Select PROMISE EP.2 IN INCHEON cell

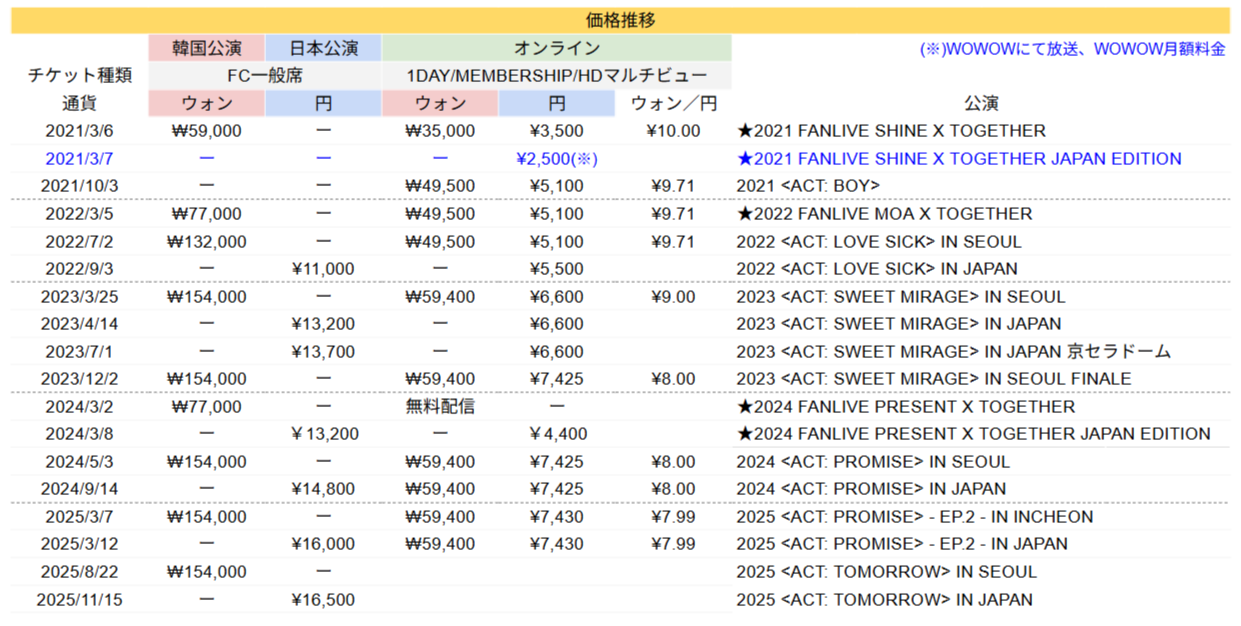[915, 517]
